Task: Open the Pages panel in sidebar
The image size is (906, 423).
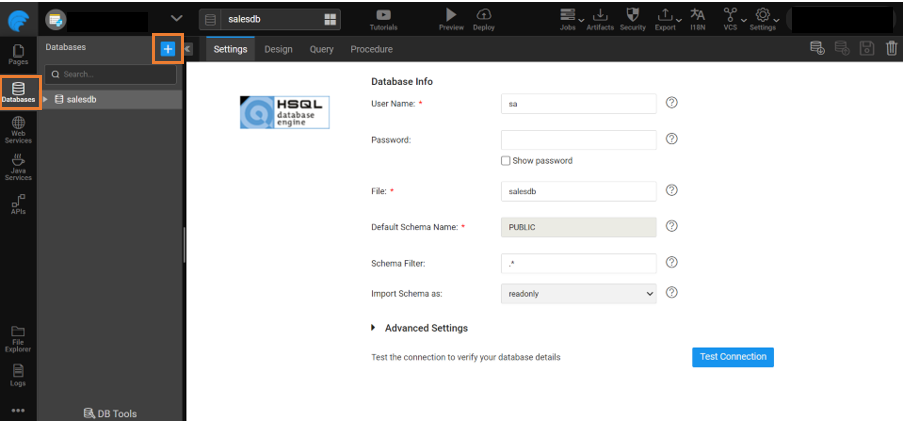Action: tap(18, 55)
